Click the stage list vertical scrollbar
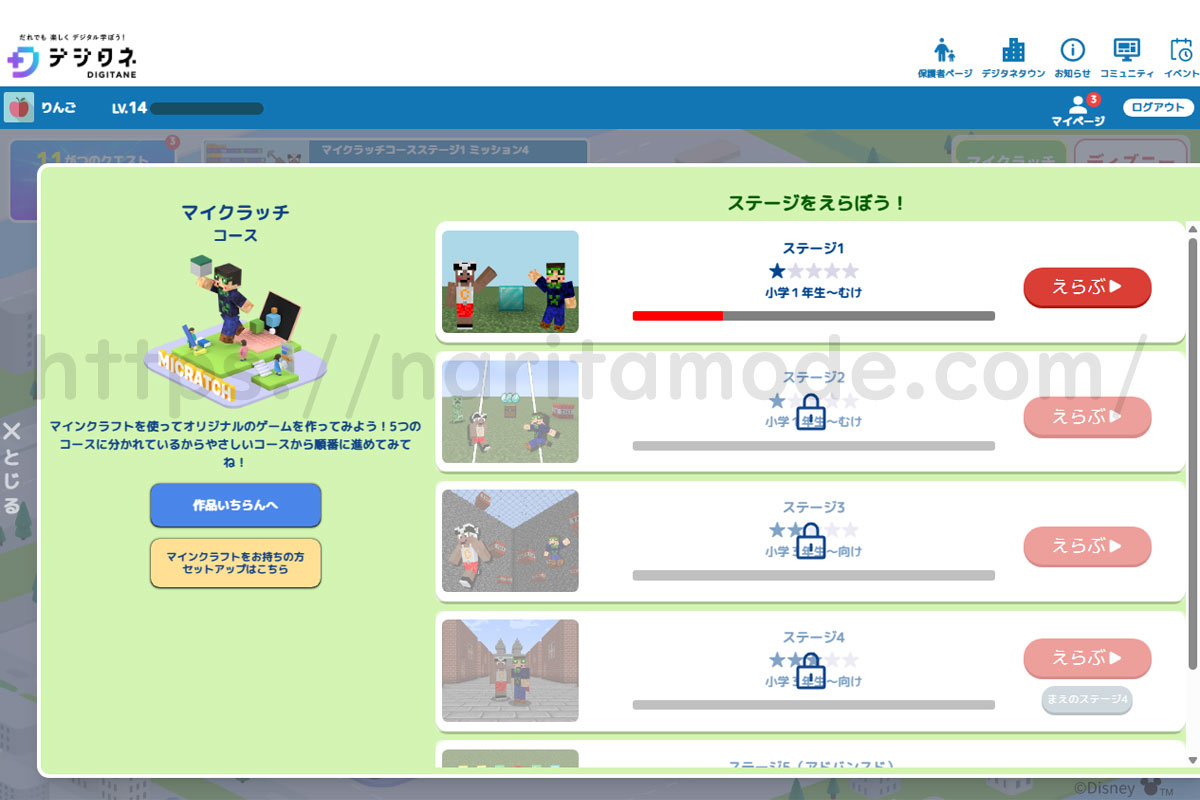The height and width of the screenshot is (800, 1200). 1192,450
